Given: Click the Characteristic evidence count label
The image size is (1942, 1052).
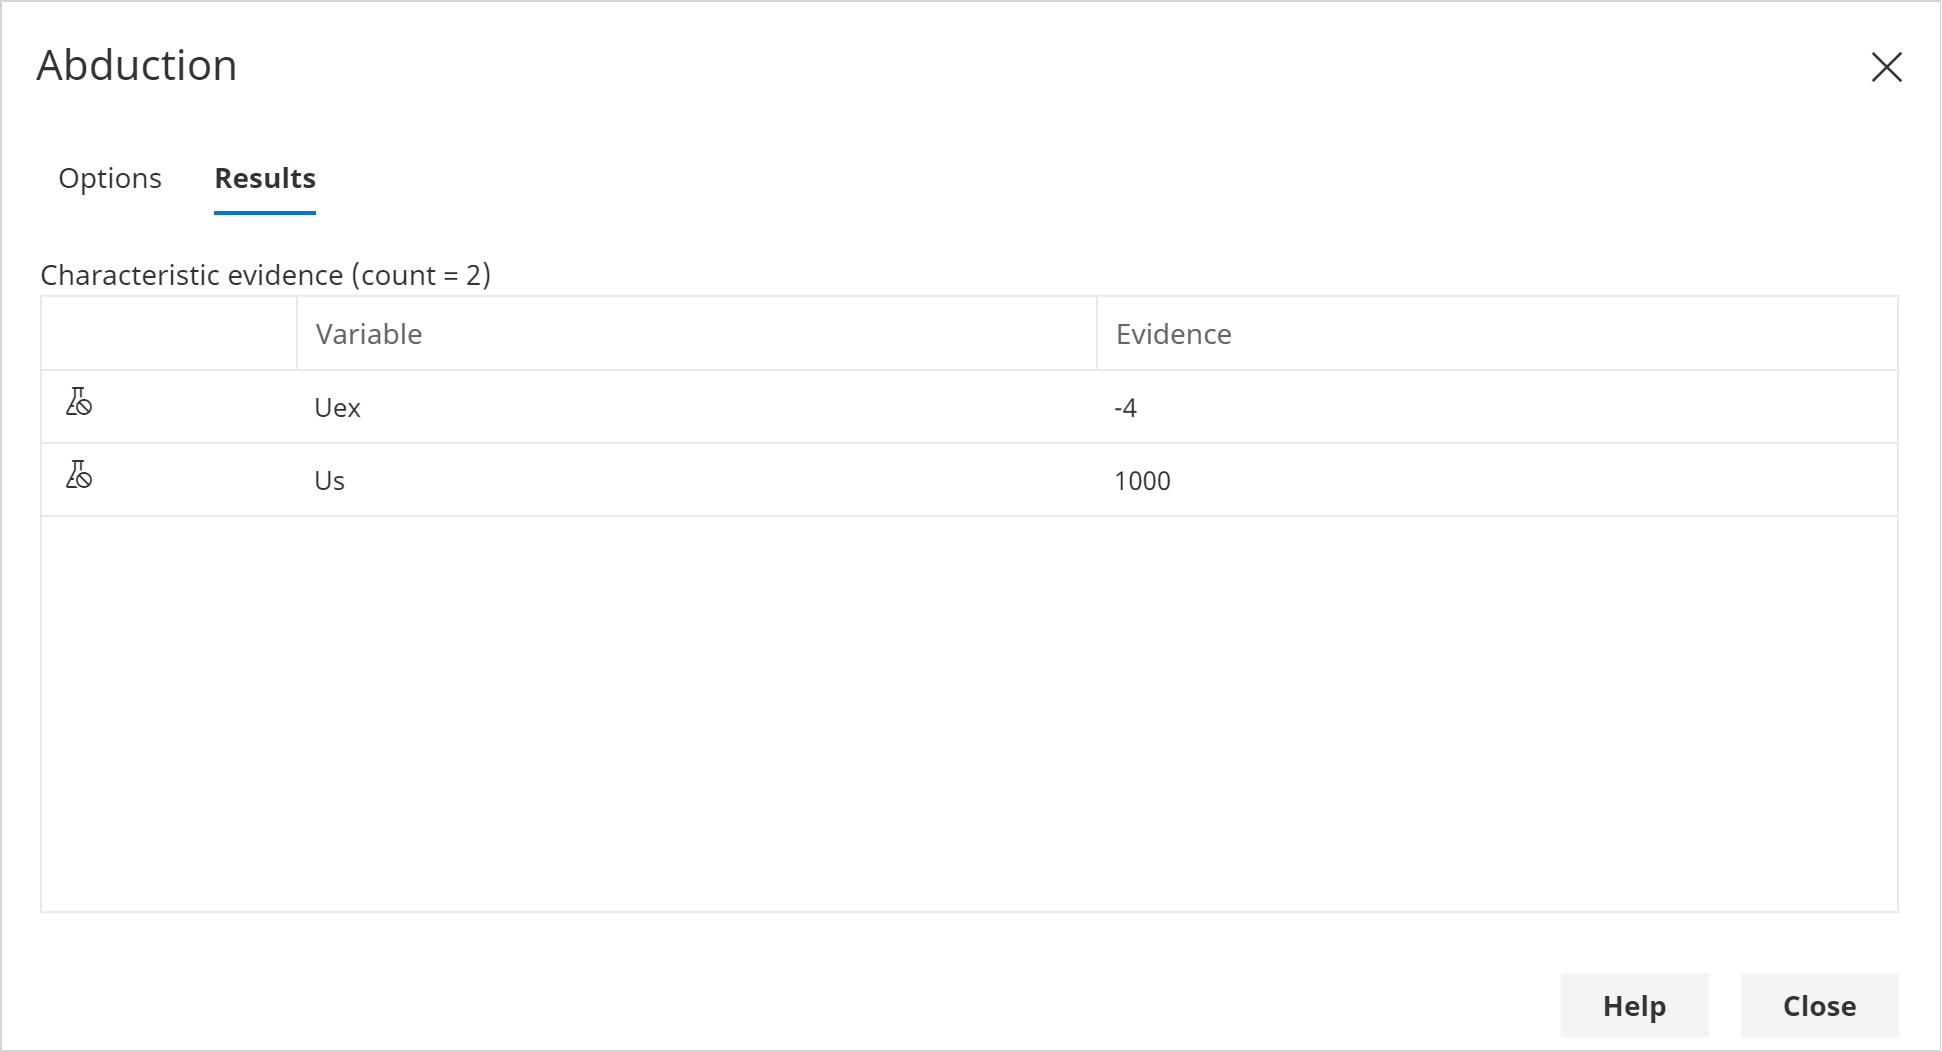Looking at the screenshot, I should (x=265, y=275).
